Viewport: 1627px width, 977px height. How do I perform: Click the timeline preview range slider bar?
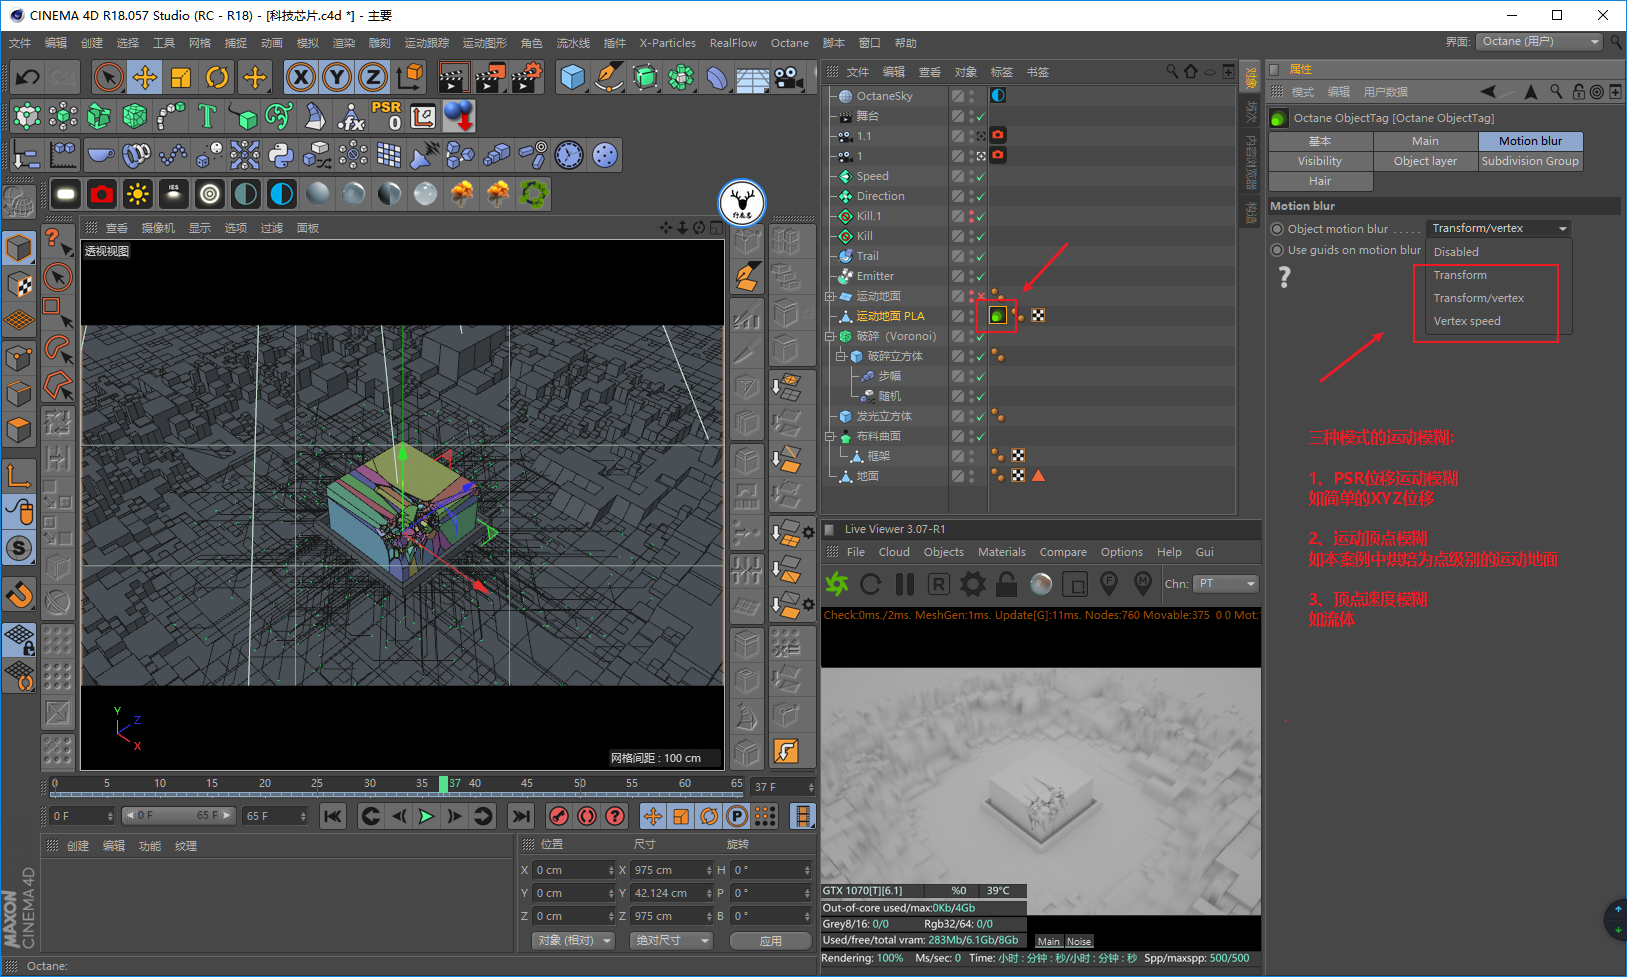click(178, 816)
